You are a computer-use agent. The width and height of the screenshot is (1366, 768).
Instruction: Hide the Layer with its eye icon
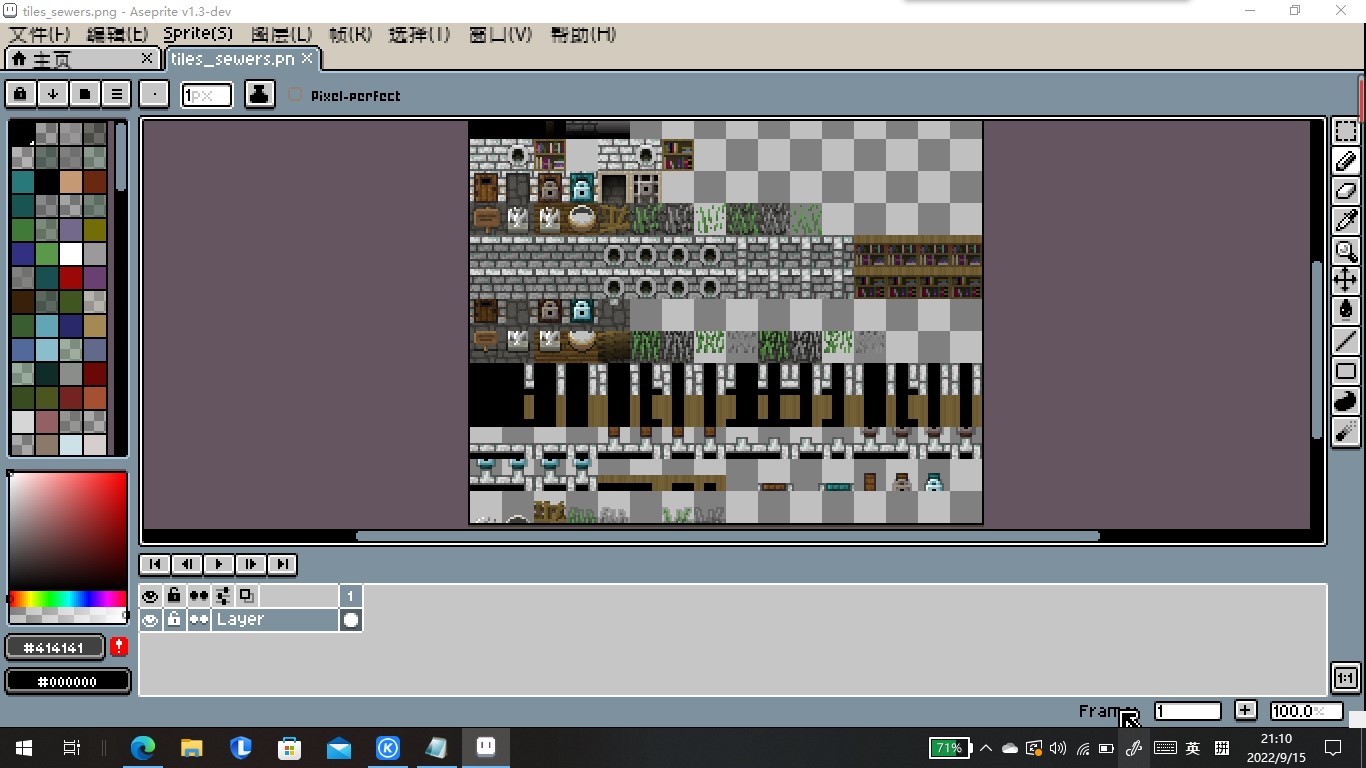[x=150, y=620]
